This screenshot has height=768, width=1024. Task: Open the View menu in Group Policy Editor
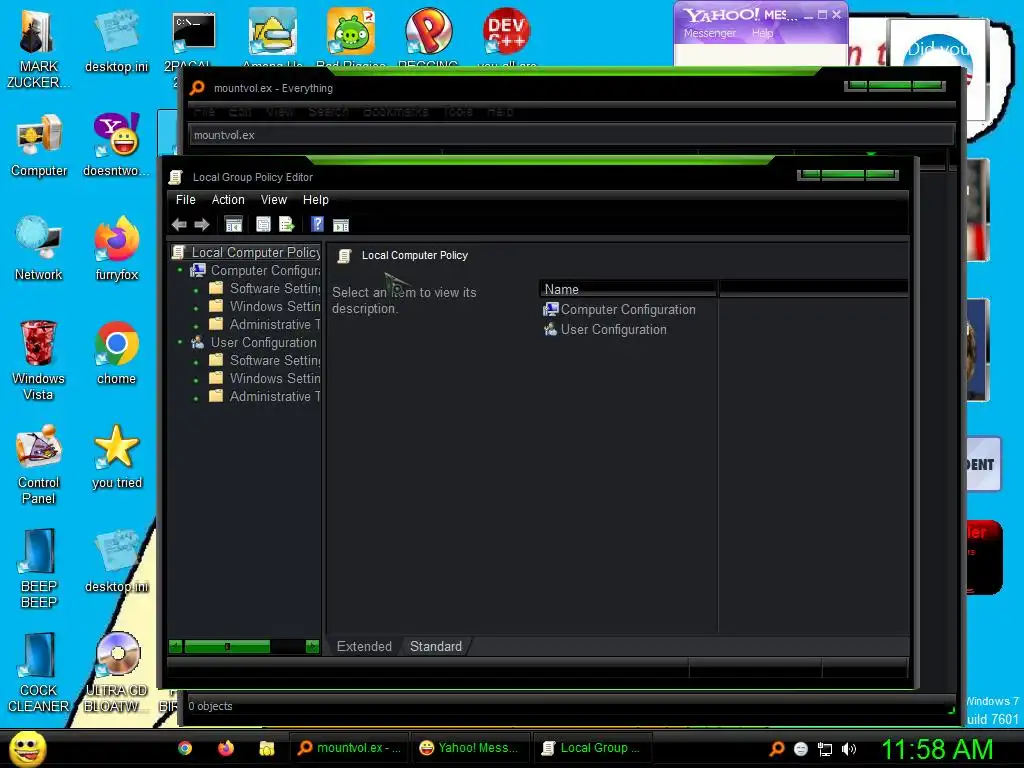[x=274, y=200]
